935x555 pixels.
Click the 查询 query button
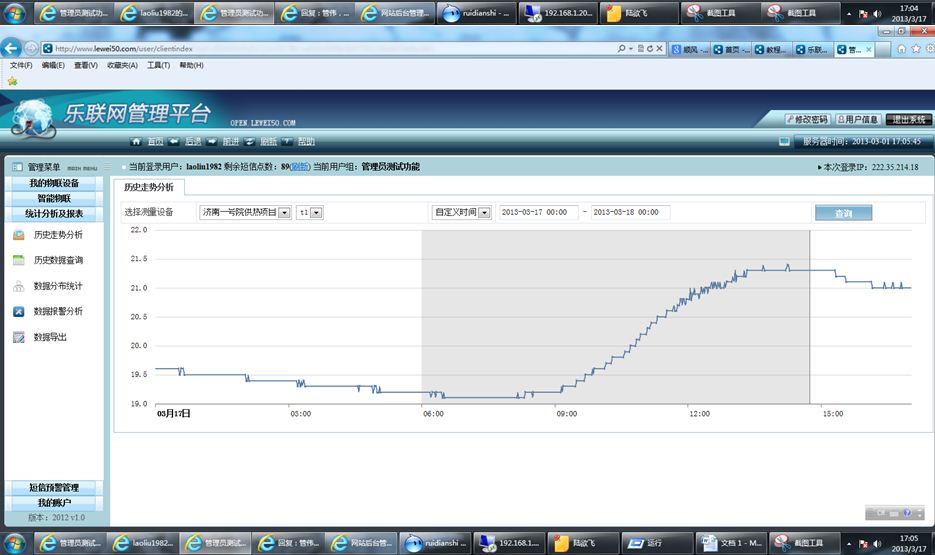point(842,213)
